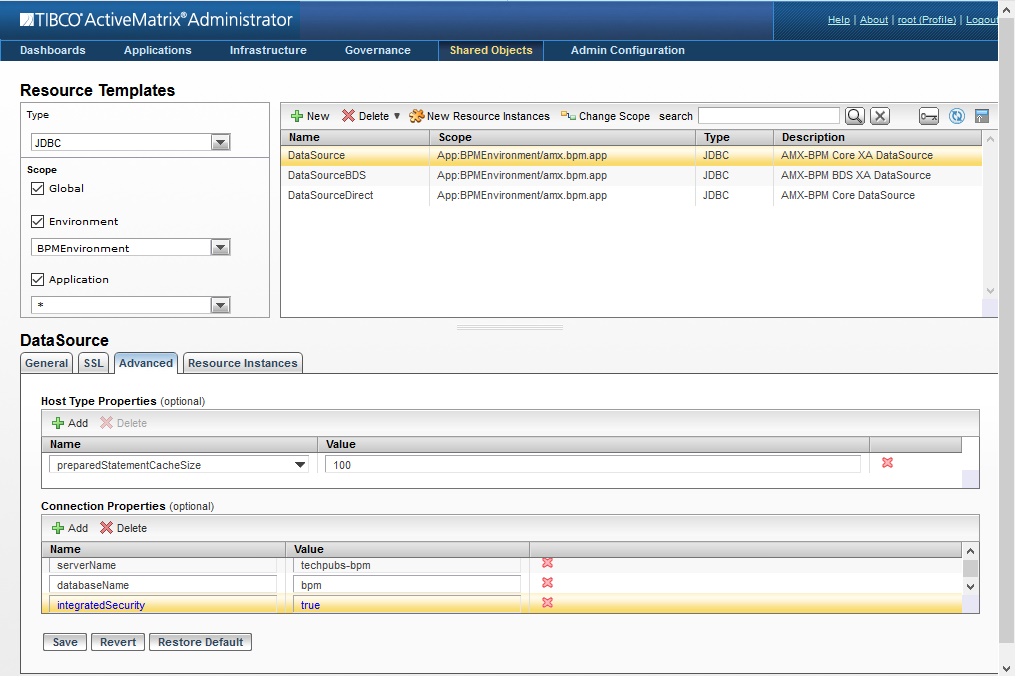Viewport: 1020px width, 691px height.
Task: Sort by the Scope column header
Action: 563,137
